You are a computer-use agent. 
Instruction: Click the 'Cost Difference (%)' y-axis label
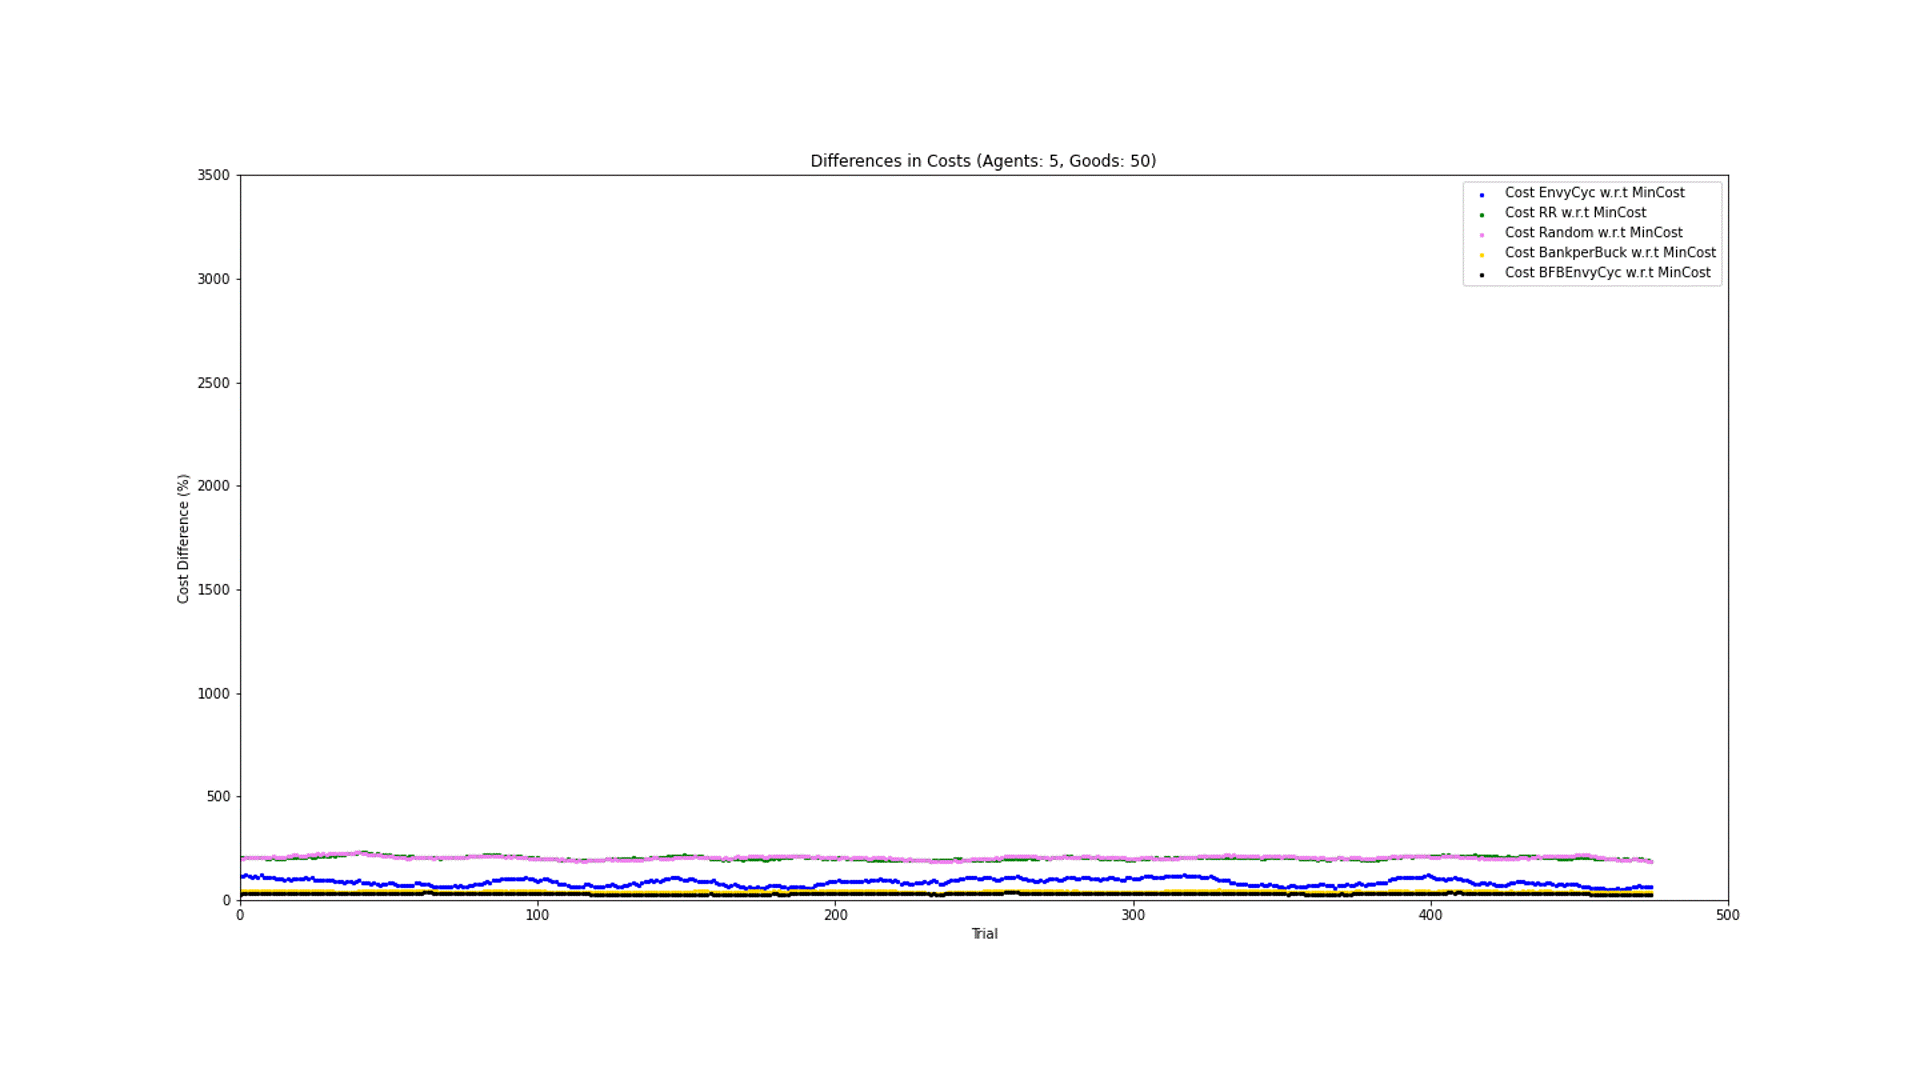pyautogui.click(x=183, y=539)
